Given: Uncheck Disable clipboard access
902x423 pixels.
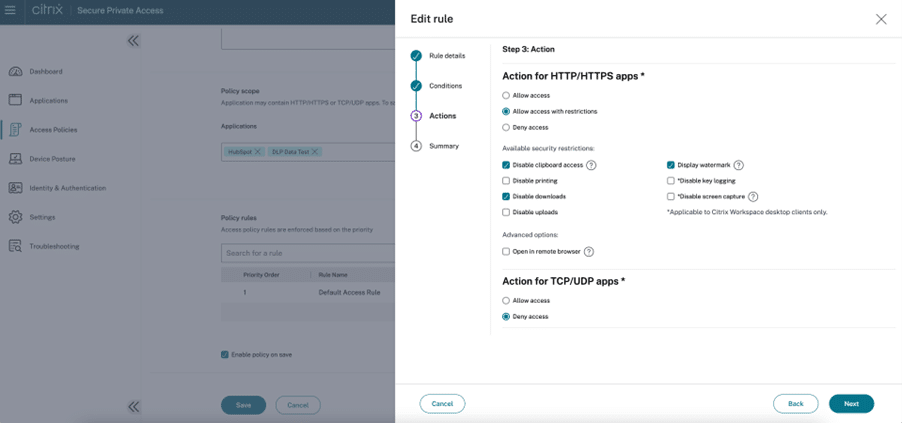Looking at the screenshot, I should pyautogui.click(x=506, y=165).
